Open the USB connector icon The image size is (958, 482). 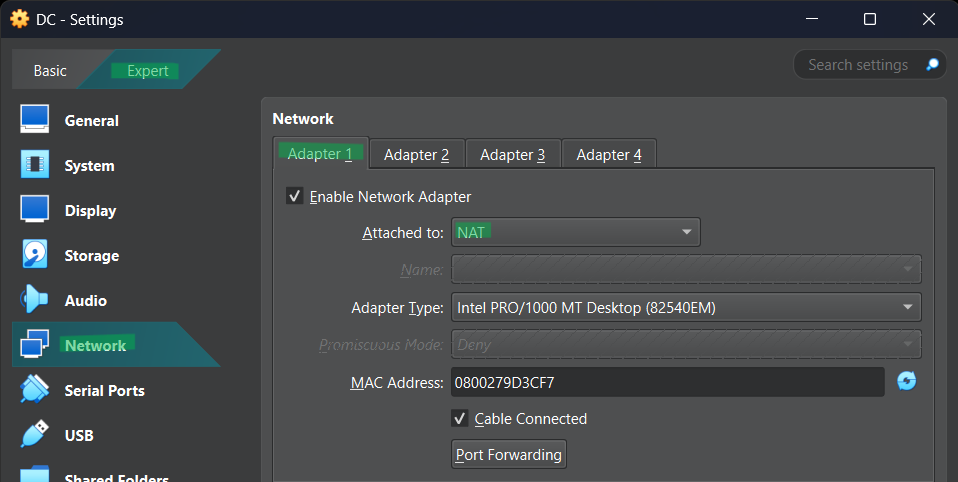pos(35,434)
